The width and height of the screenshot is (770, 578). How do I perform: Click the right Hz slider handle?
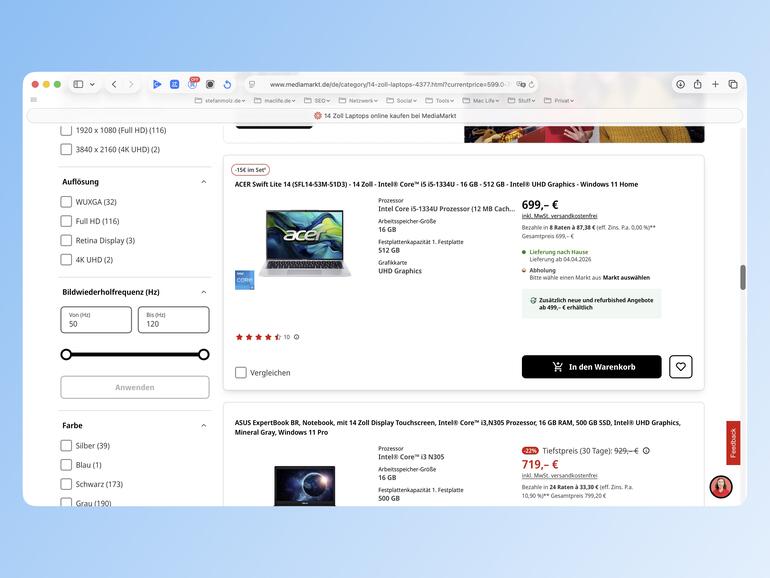coord(204,354)
